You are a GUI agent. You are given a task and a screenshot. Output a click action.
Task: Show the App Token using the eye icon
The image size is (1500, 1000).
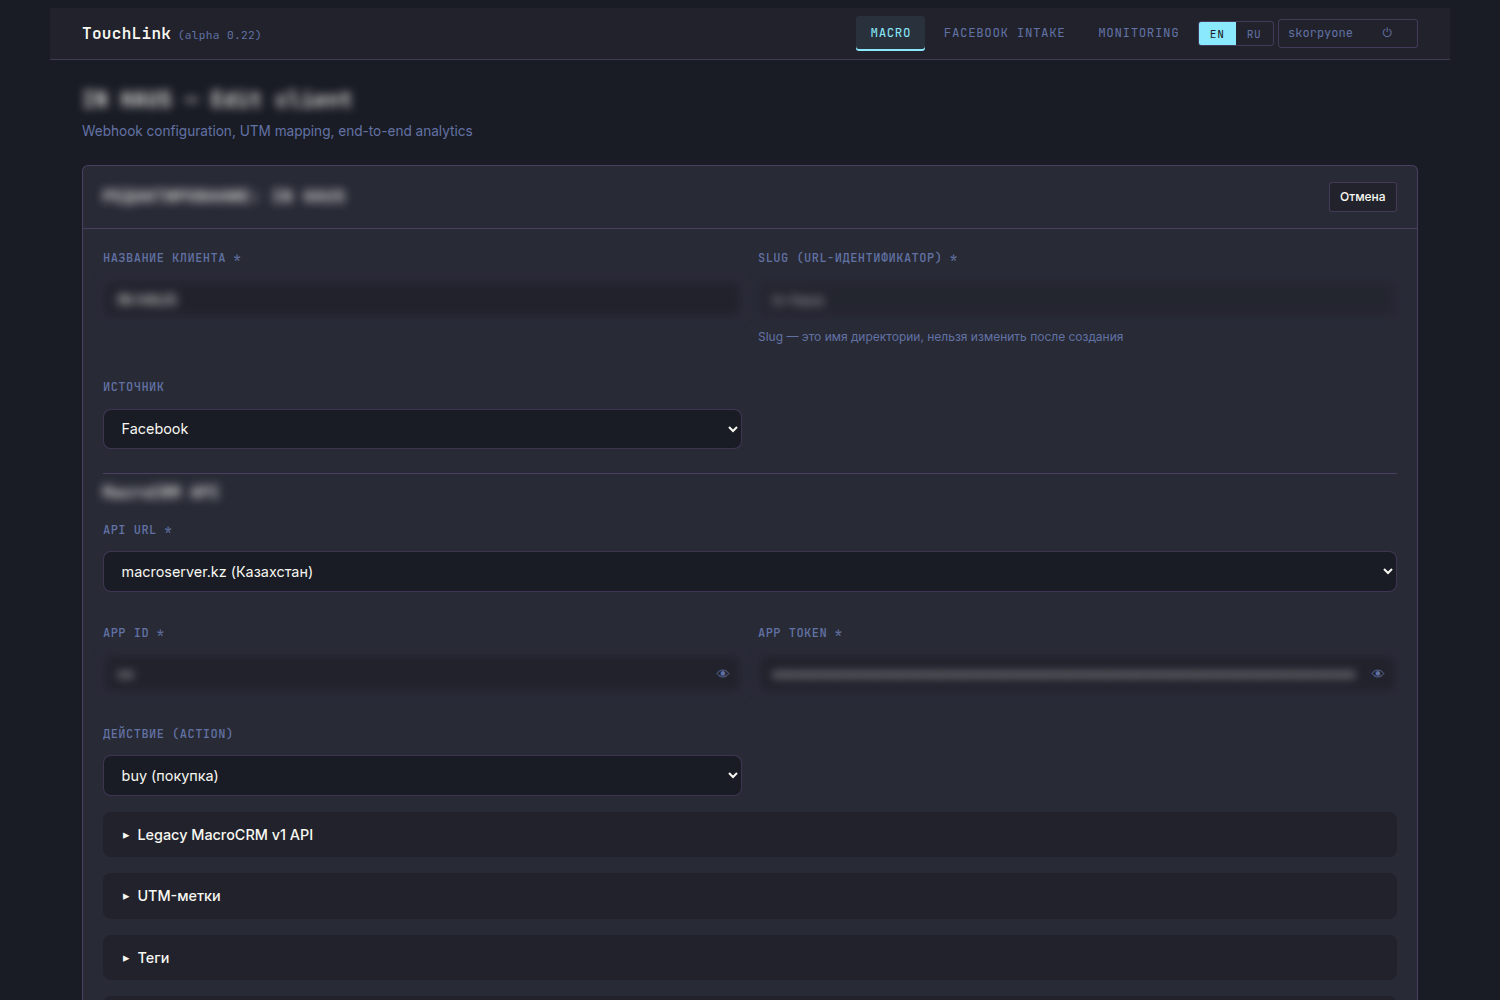pyautogui.click(x=1378, y=674)
